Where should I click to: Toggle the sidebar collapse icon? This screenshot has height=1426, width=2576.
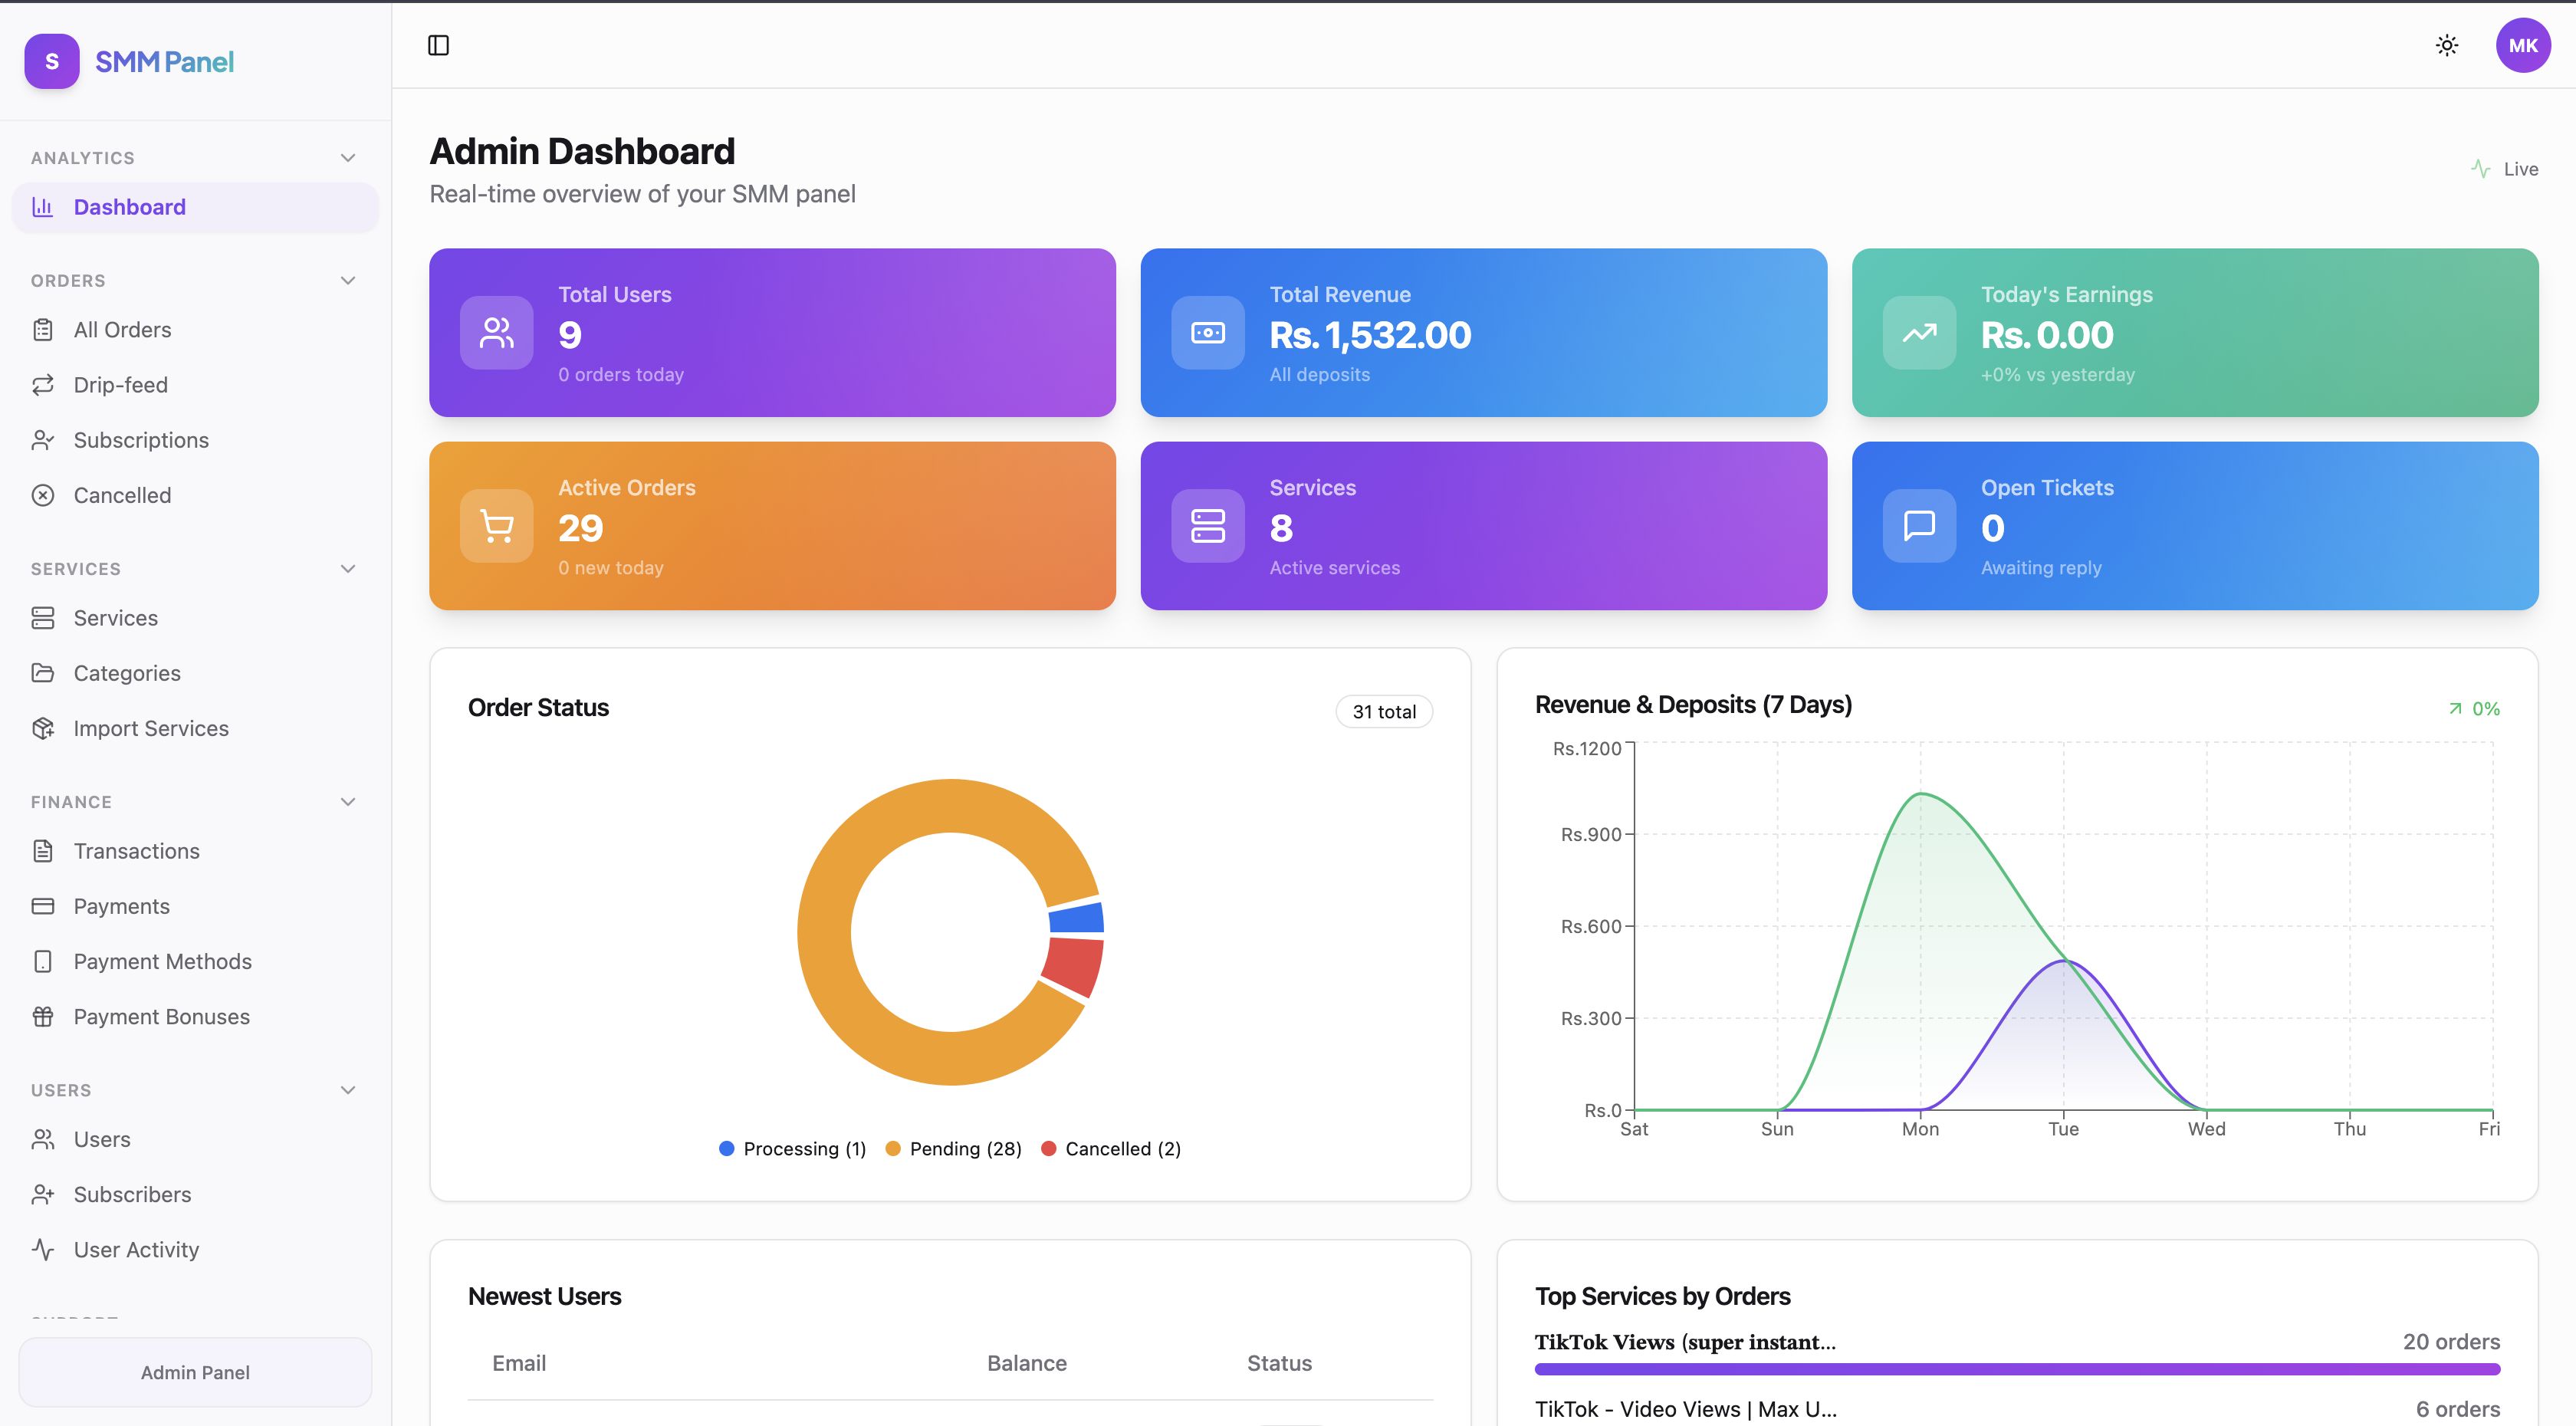click(438, 45)
